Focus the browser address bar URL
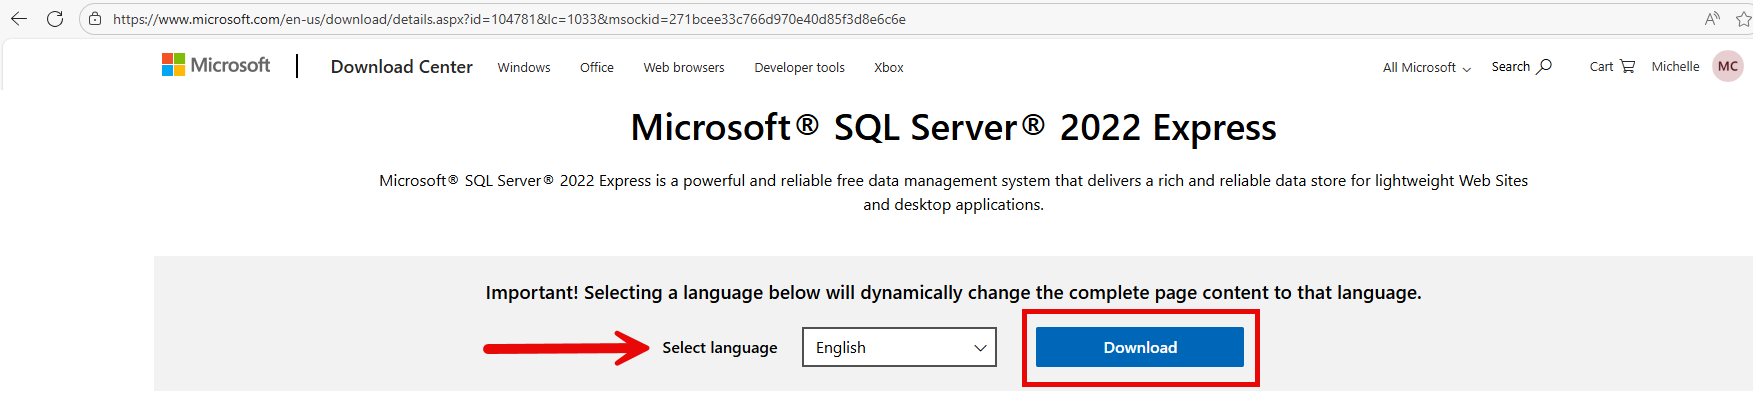The width and height of the screenshot is (1753, 404). (x=509, y=19)
